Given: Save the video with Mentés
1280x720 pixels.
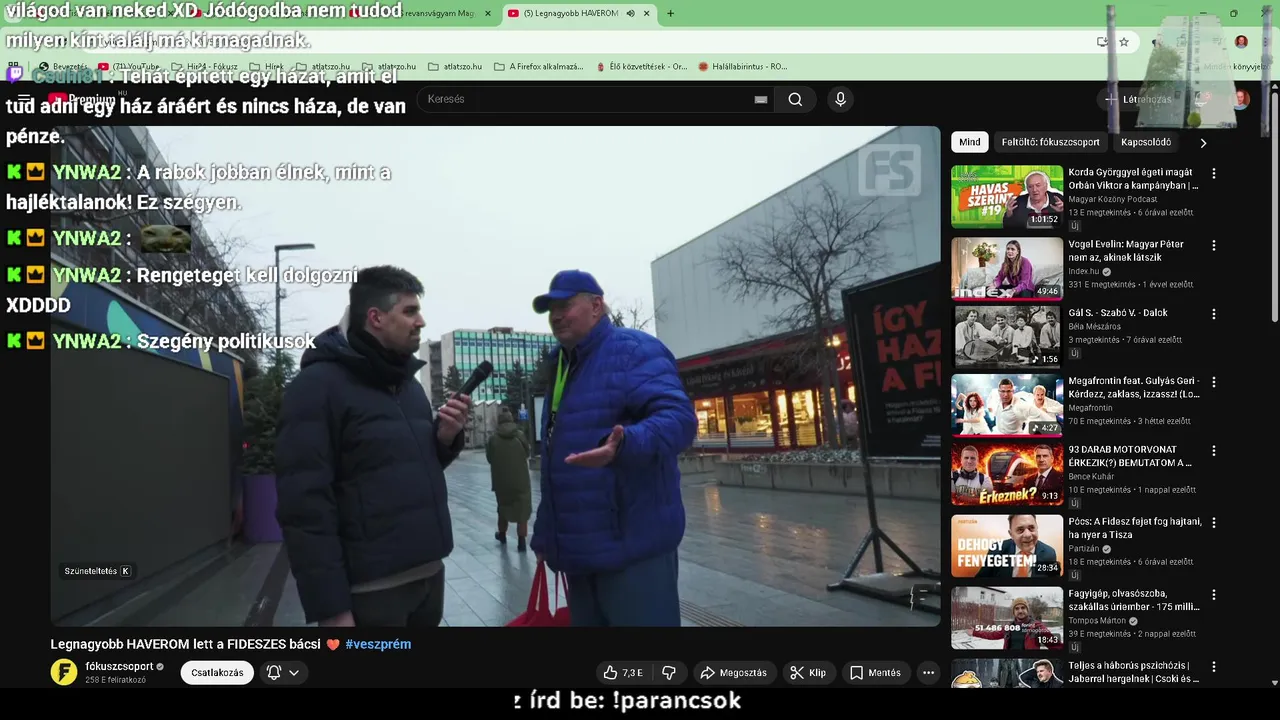Looking at the screenshot, I should tap(875, 673).
